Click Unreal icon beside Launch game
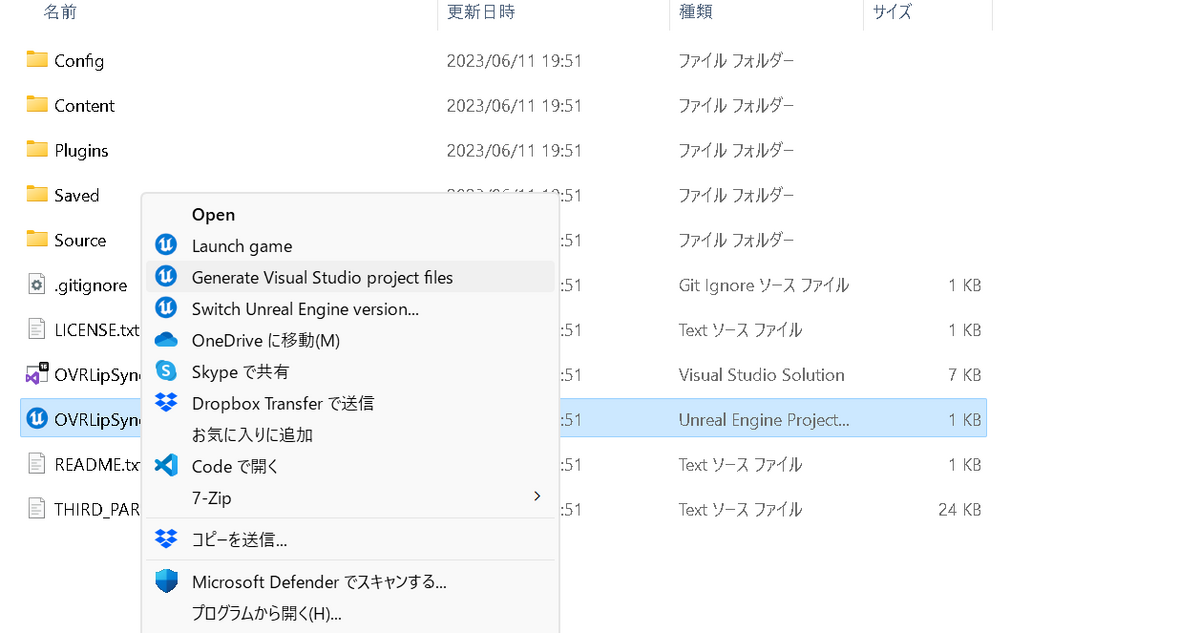This screenshot has width=1200, height=633. [166, 245]
